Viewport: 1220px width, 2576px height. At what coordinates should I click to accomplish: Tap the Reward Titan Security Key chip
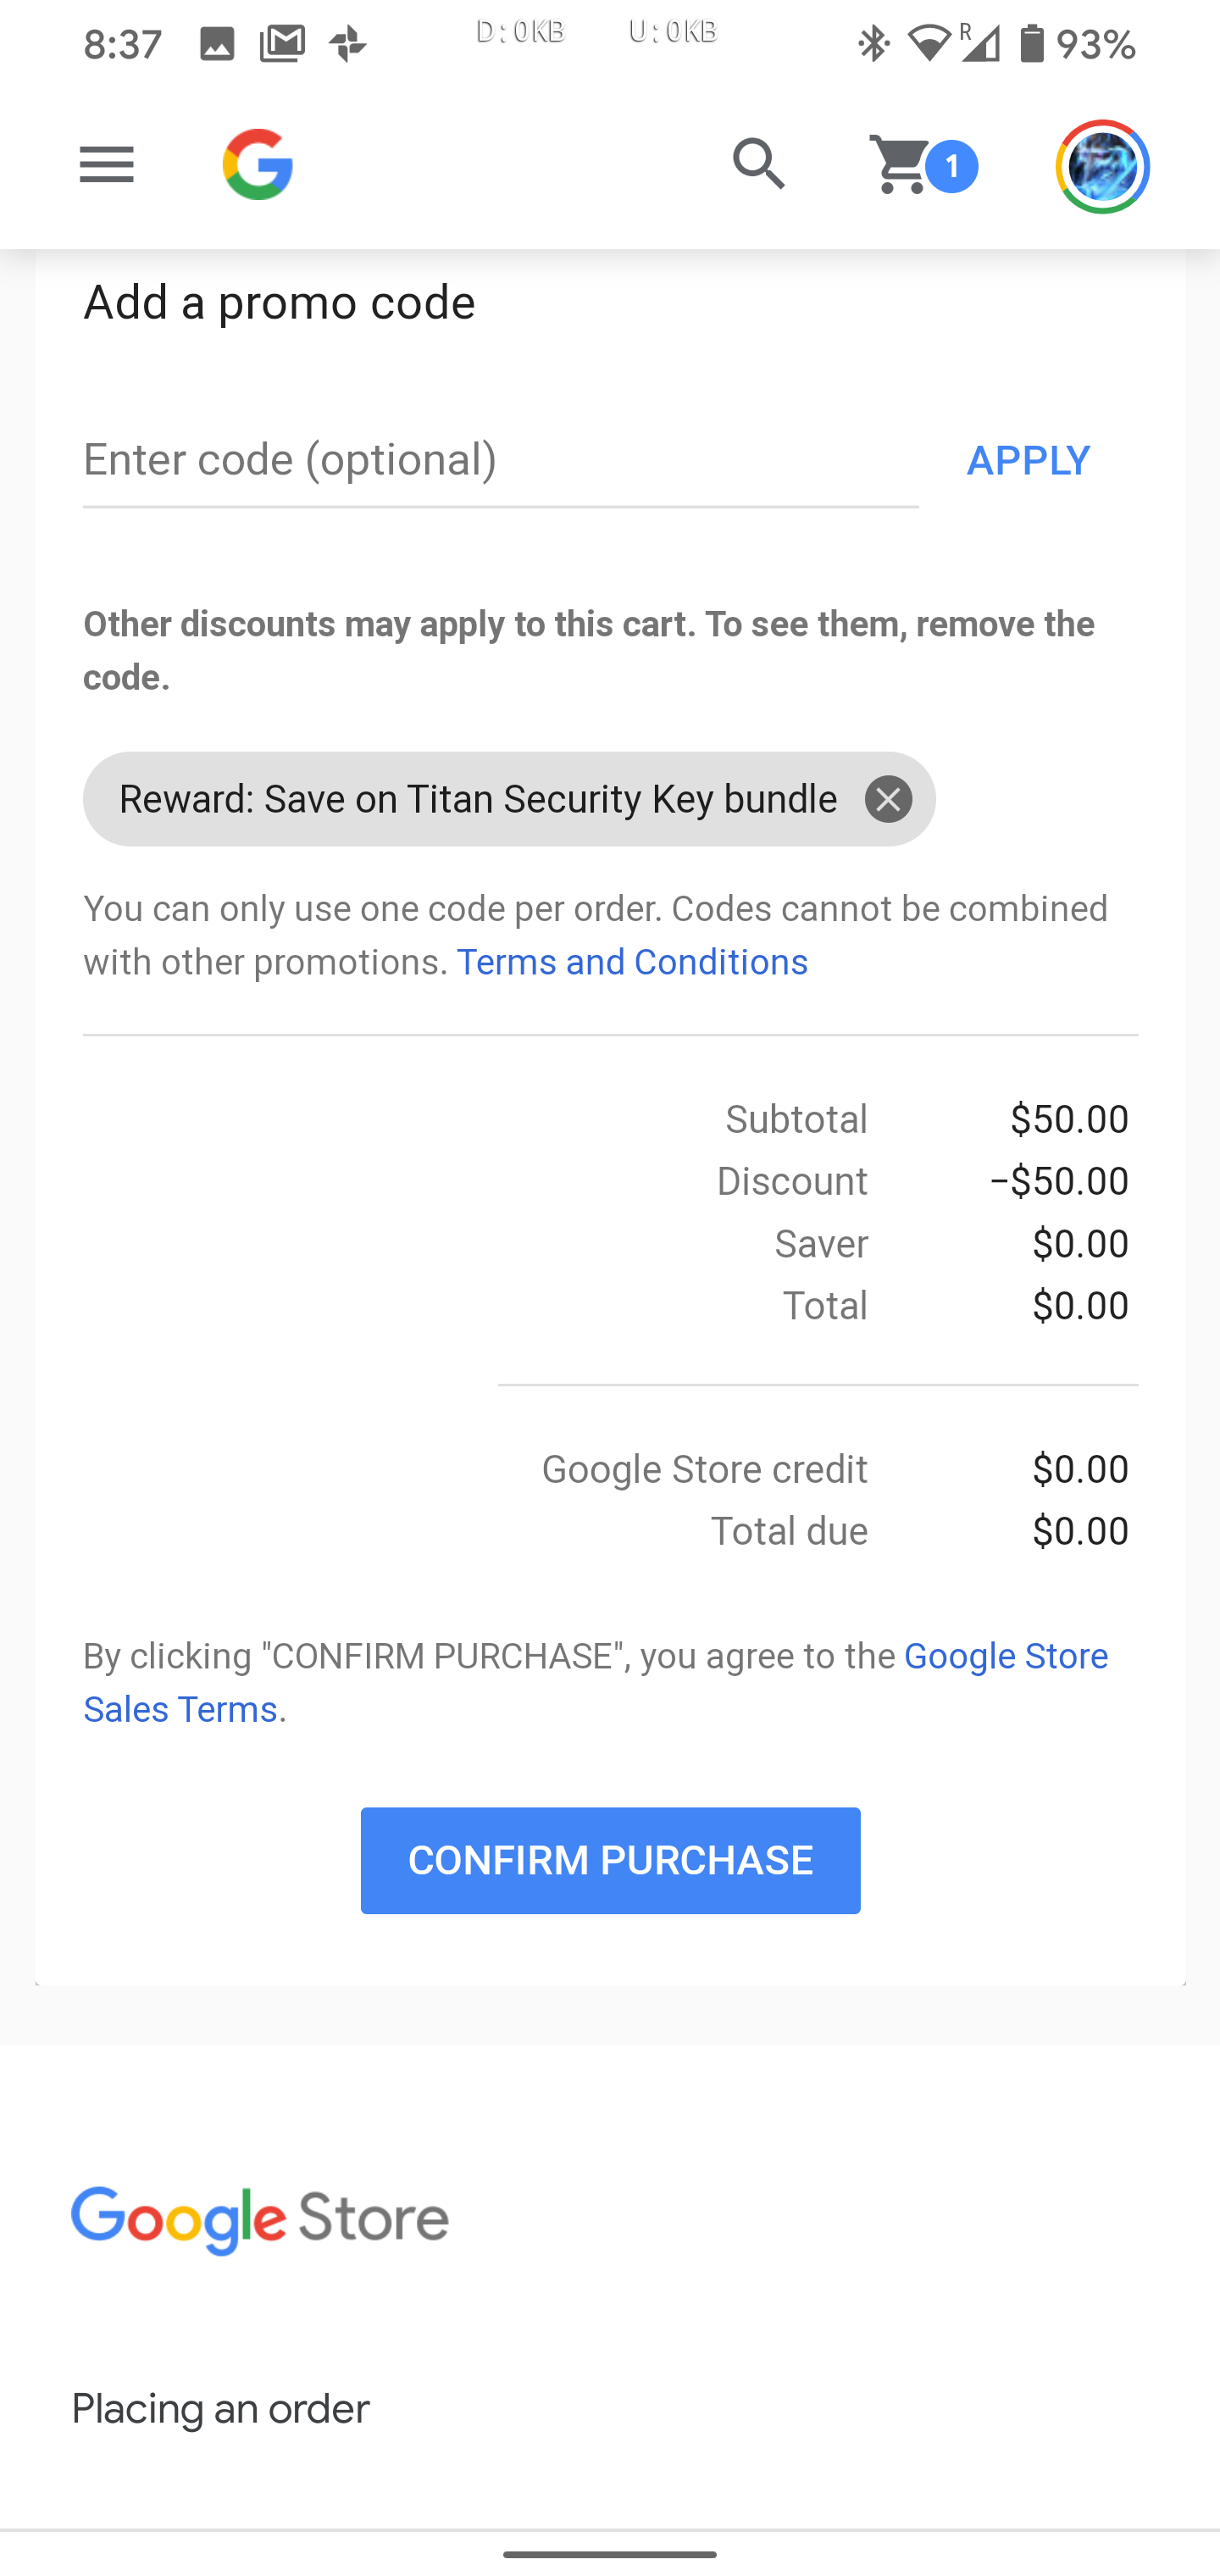point(478,800)
